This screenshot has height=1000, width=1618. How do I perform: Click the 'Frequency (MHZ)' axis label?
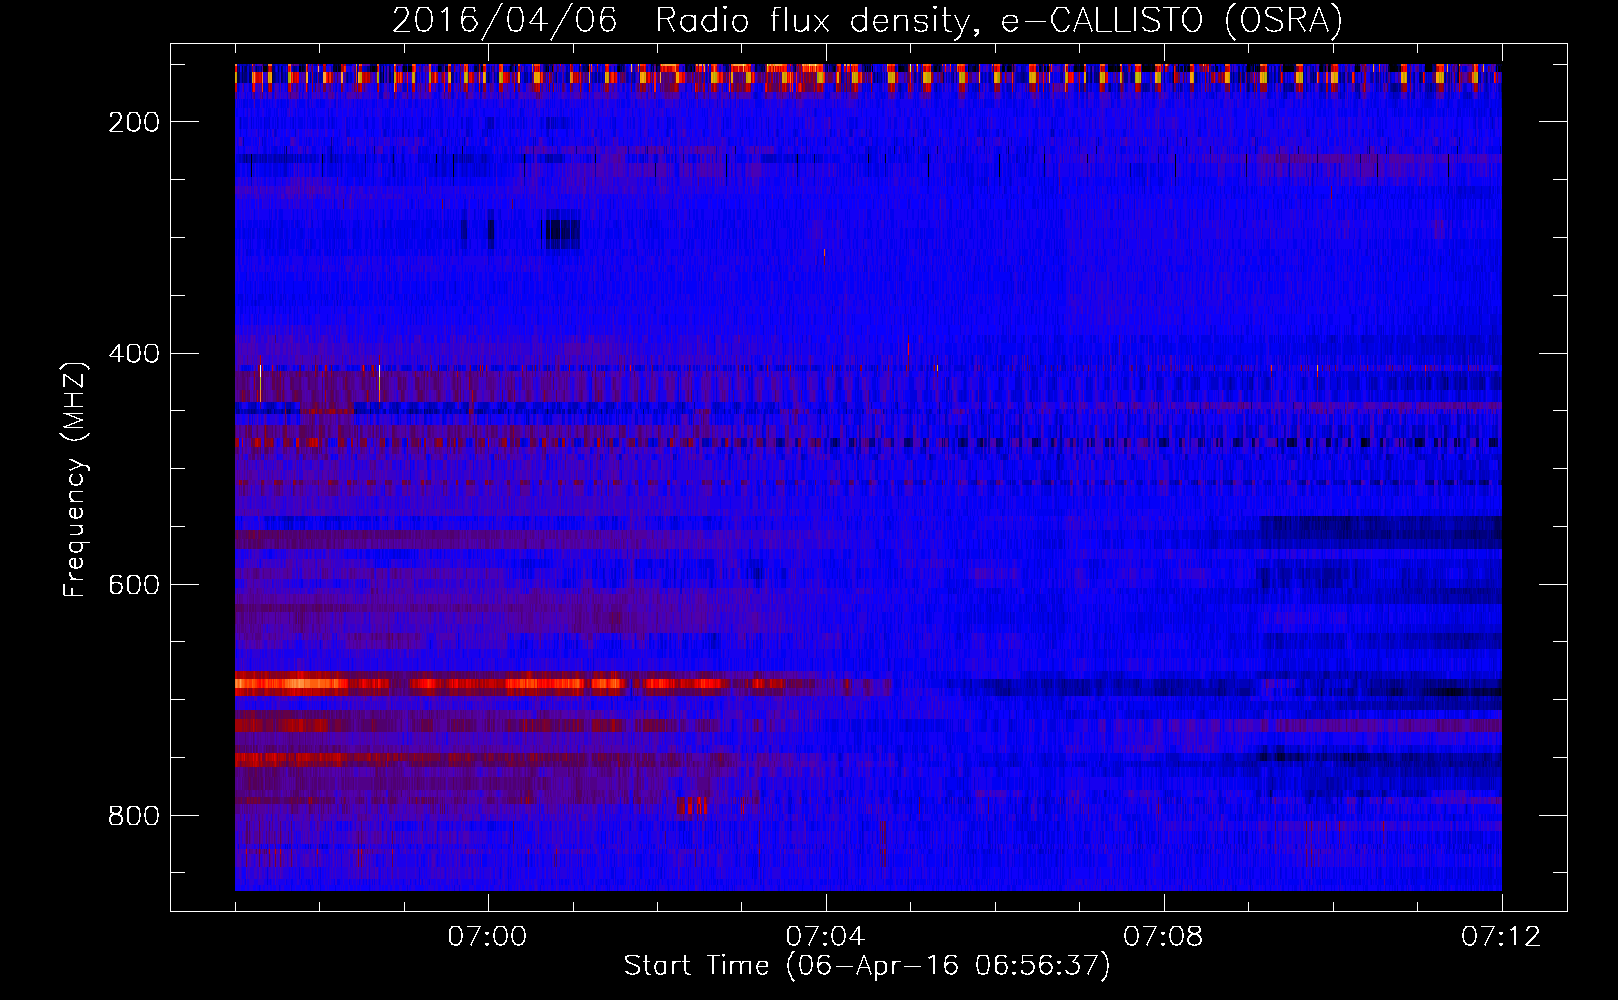[75, 479]
